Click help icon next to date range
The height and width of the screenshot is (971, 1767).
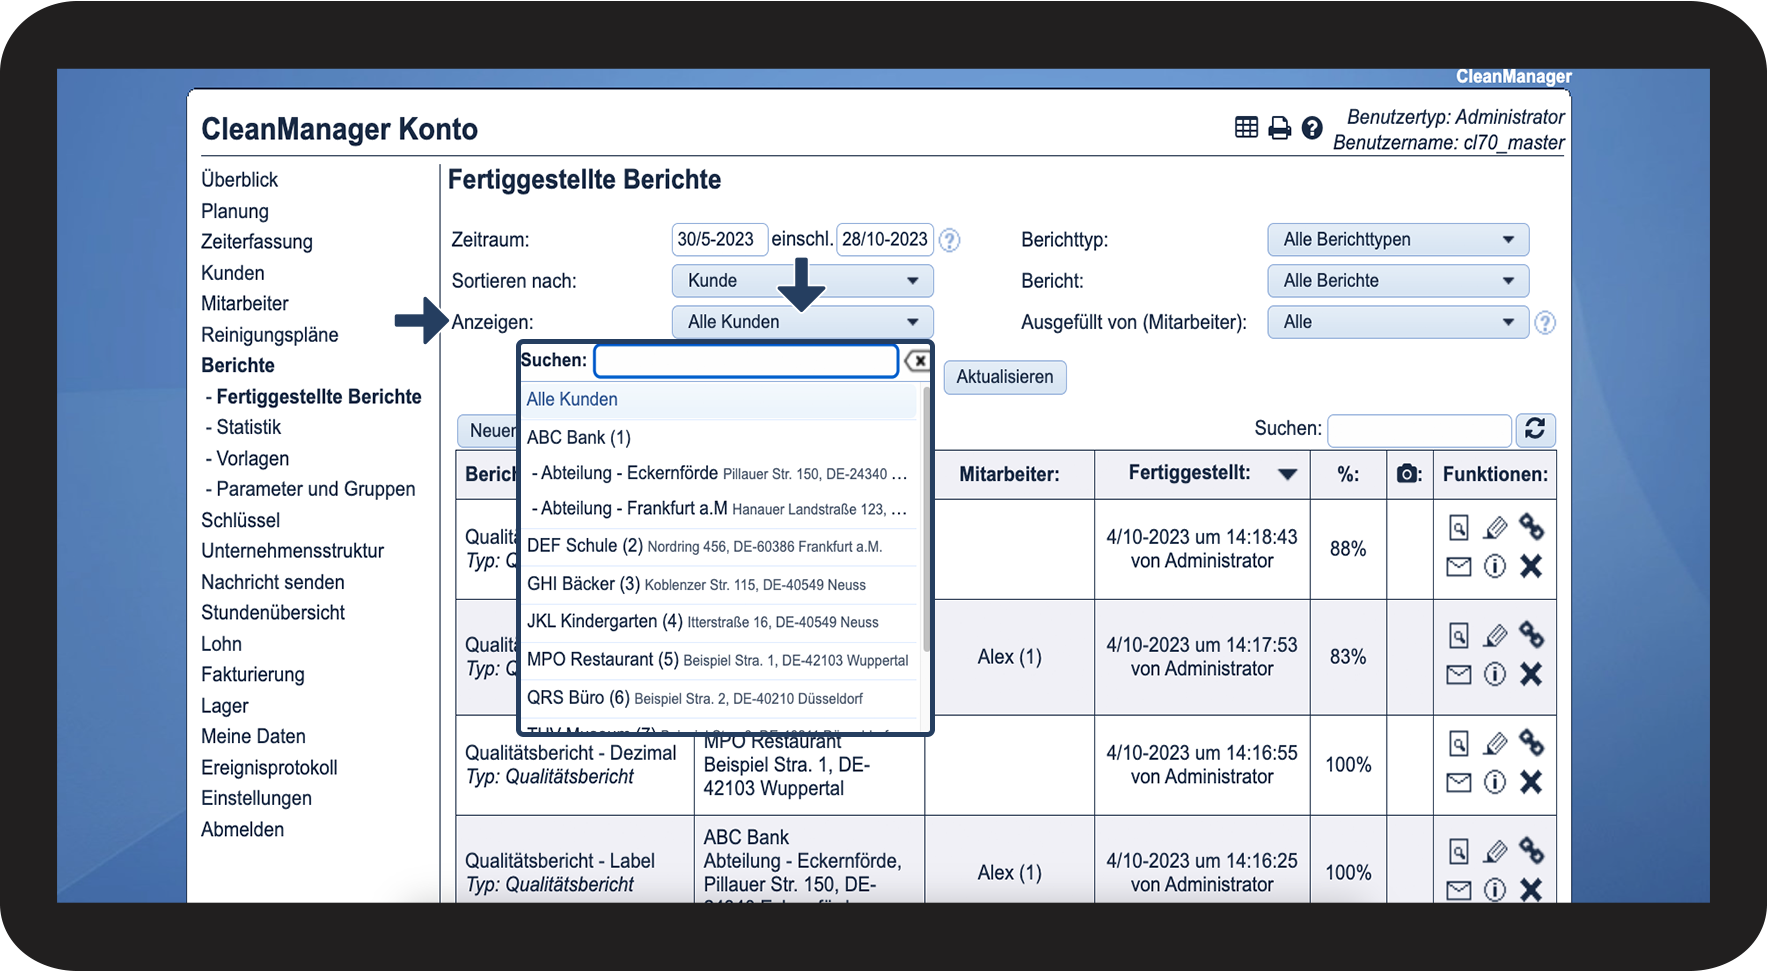point(949,240)
